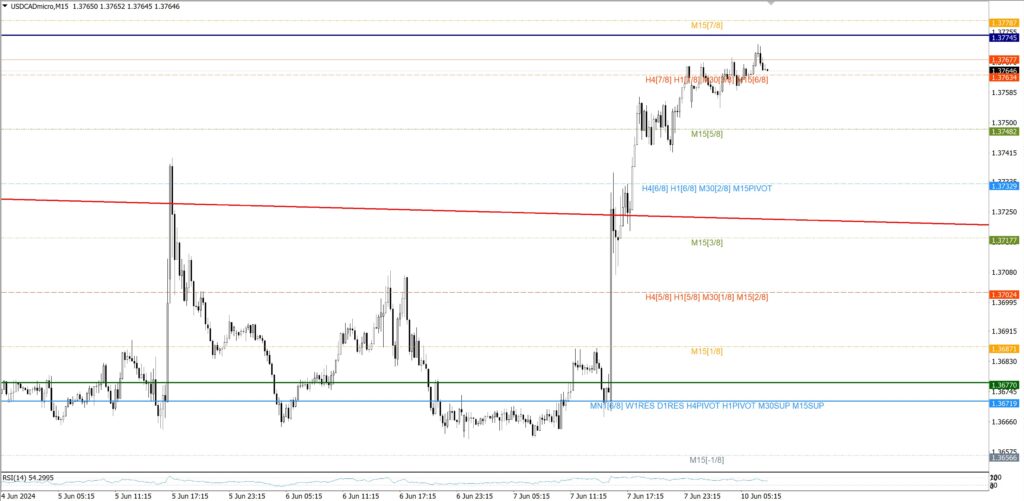Click the olive 1.37177 price tag
1024x501 pixels.
point(1003,240)
